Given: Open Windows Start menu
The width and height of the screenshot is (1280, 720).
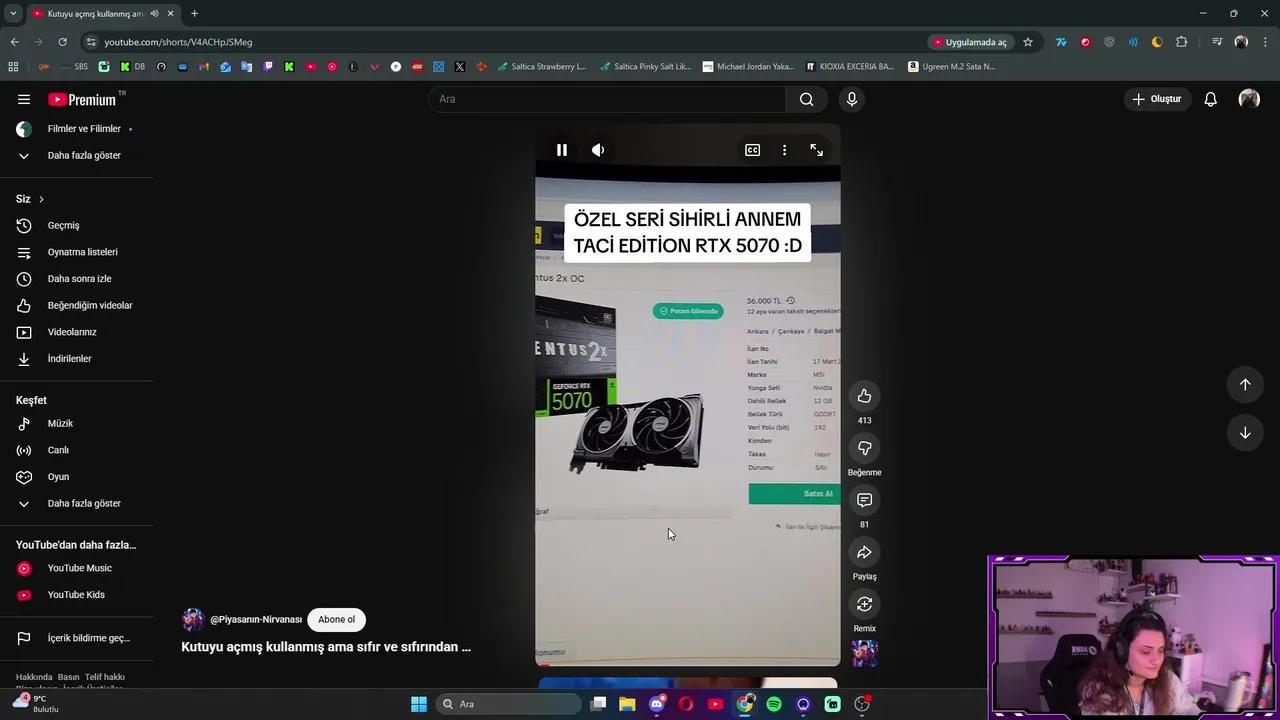Looking at the screenshot, I should 419,704.
